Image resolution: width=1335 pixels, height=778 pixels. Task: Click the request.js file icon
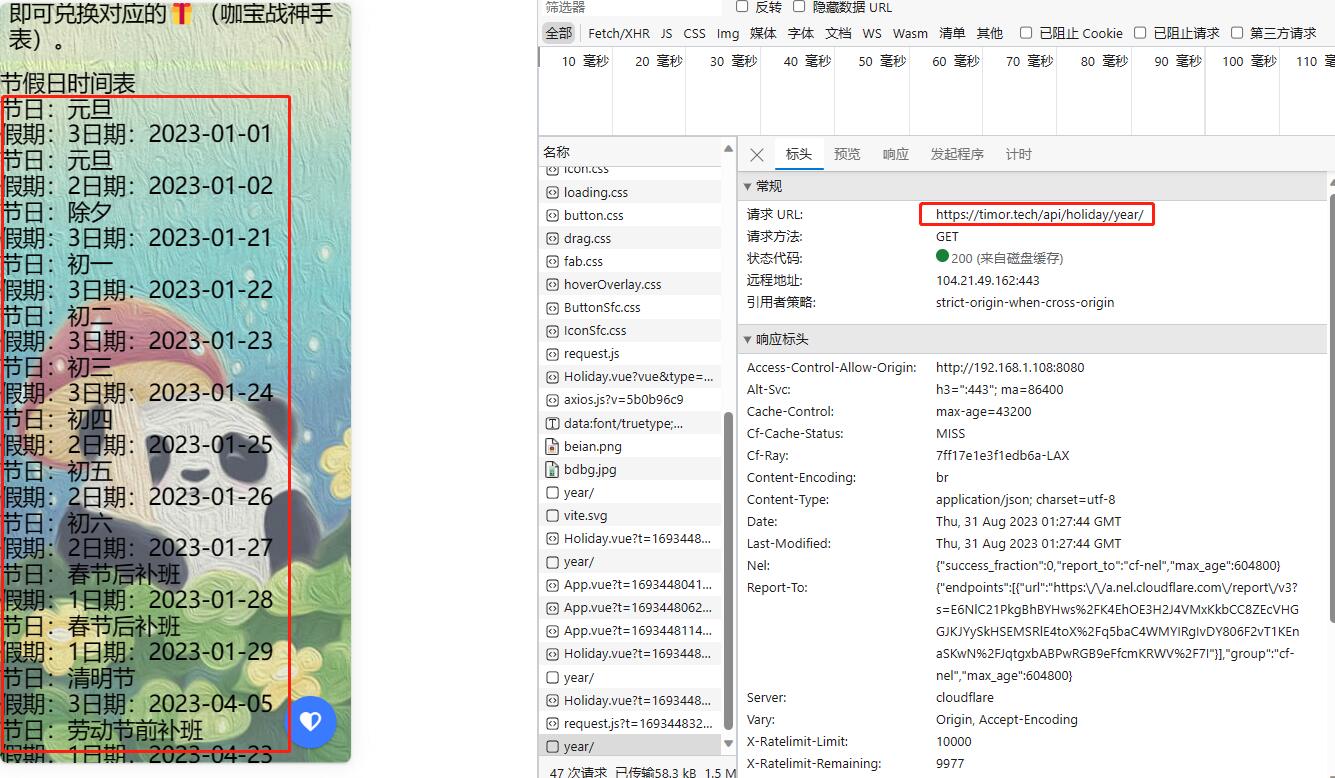pos(552,353)
